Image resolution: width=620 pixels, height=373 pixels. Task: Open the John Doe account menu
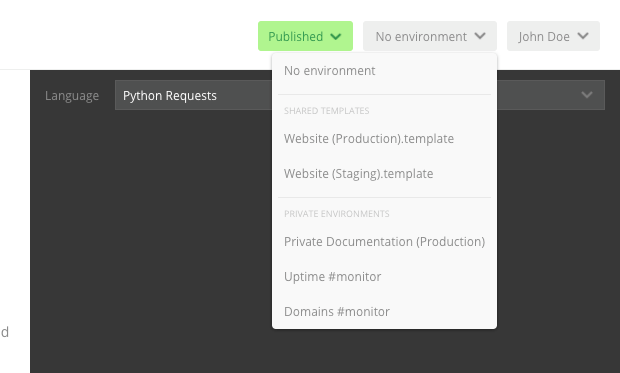point(553,36)
